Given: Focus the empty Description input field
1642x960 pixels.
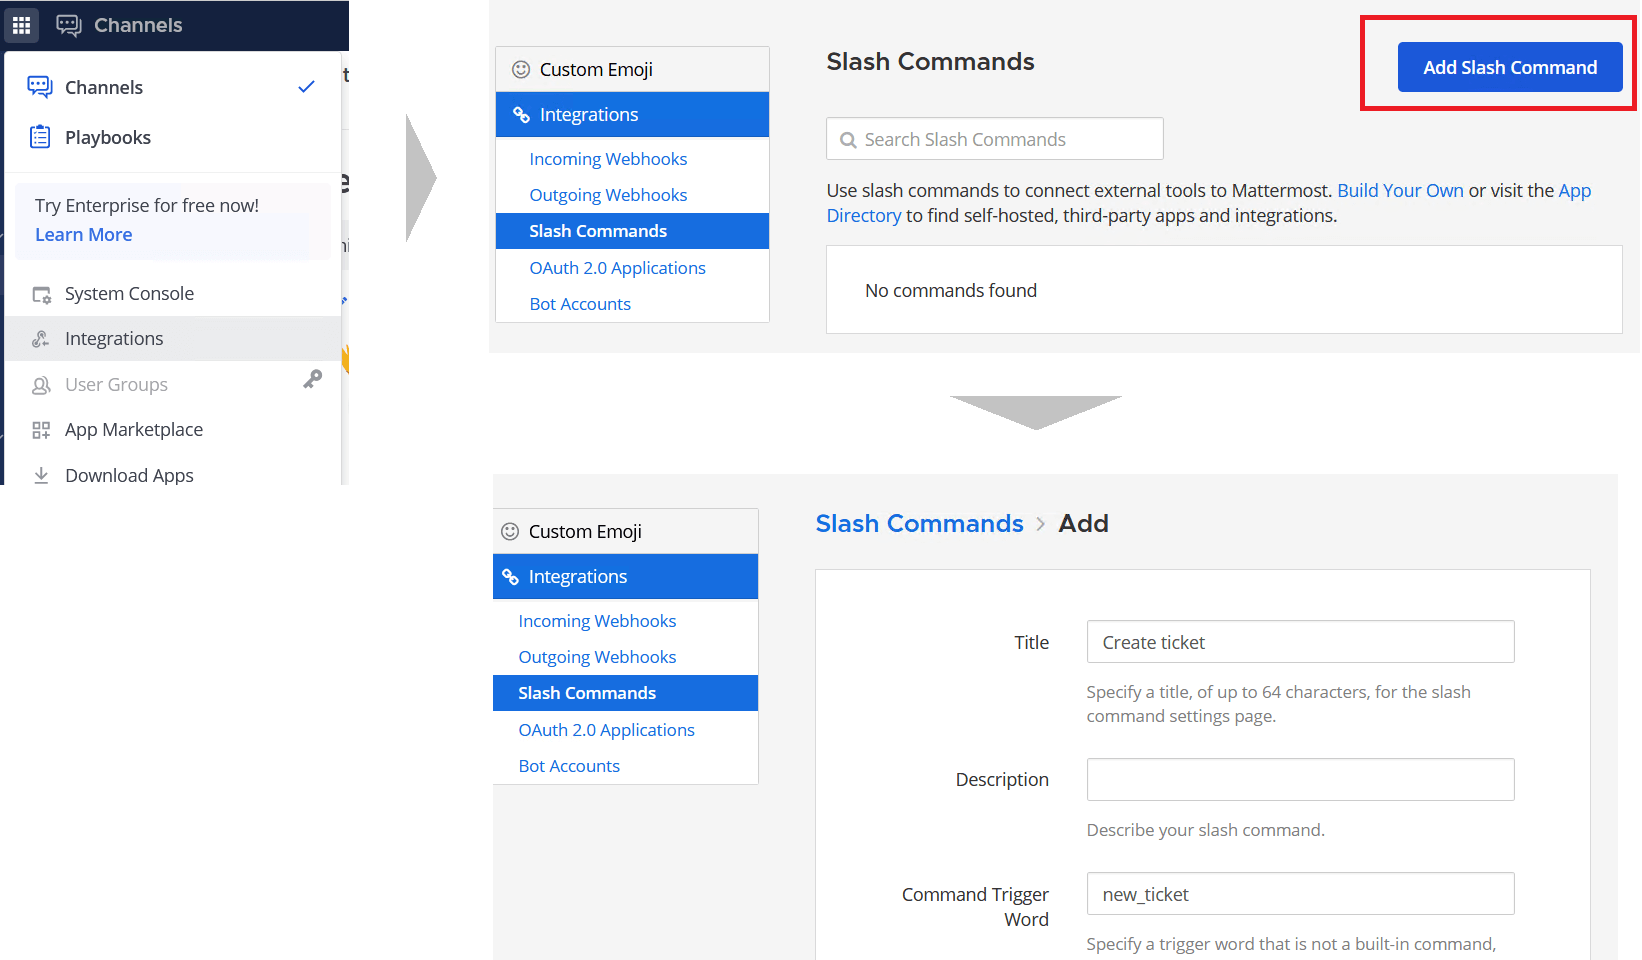Looking at the screenshot, I should [1300, 780].
